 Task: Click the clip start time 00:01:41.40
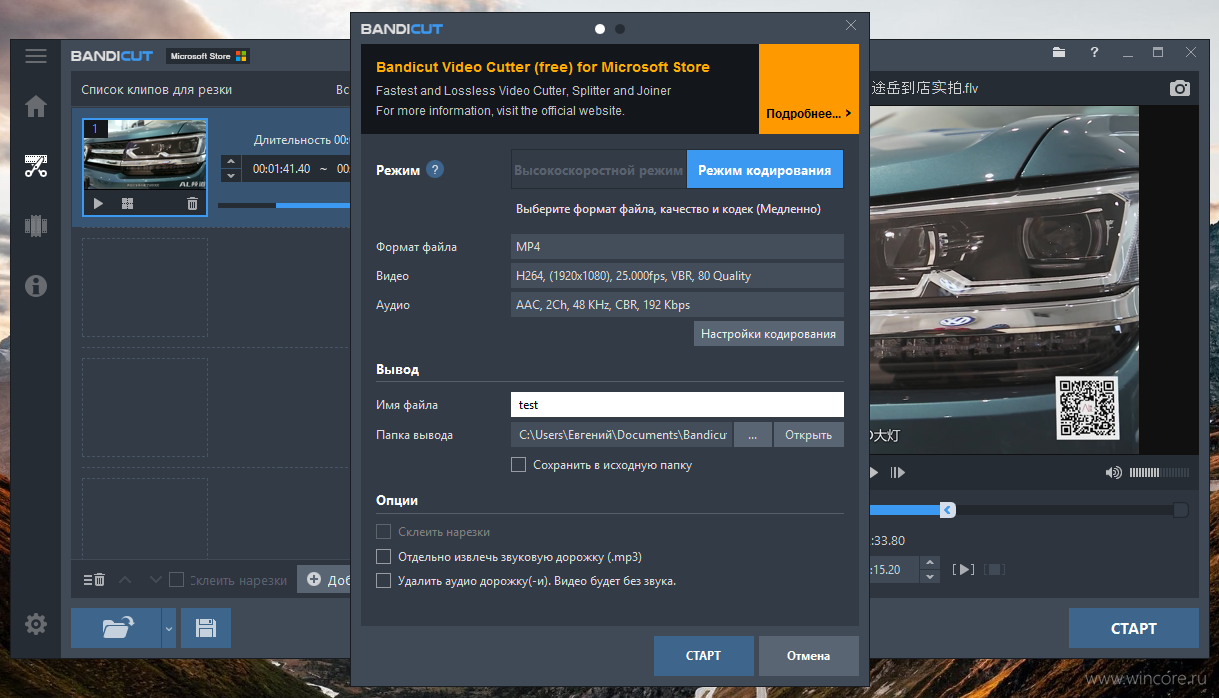[x=282, y=169]
